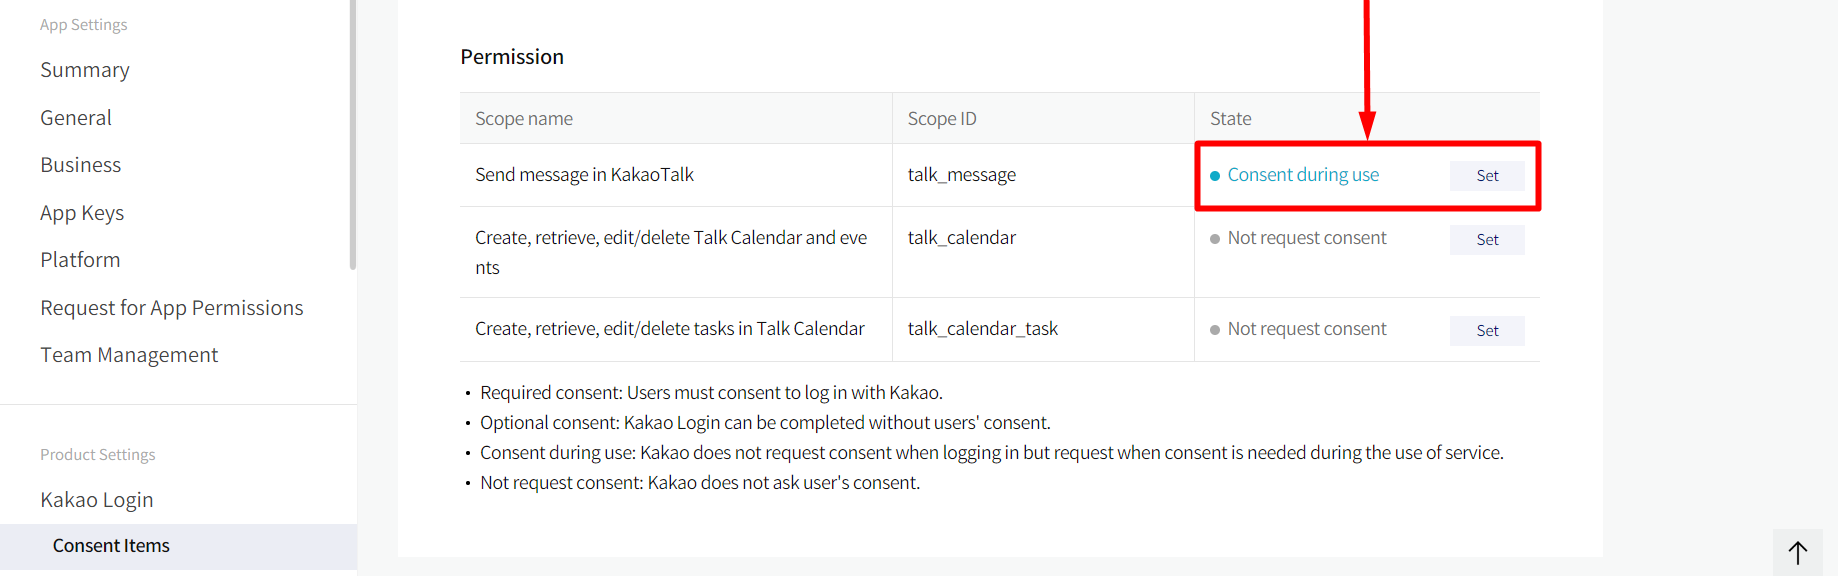Click Set for the talk_message scope
The image size is (1838, 576).
[1487, 176]
